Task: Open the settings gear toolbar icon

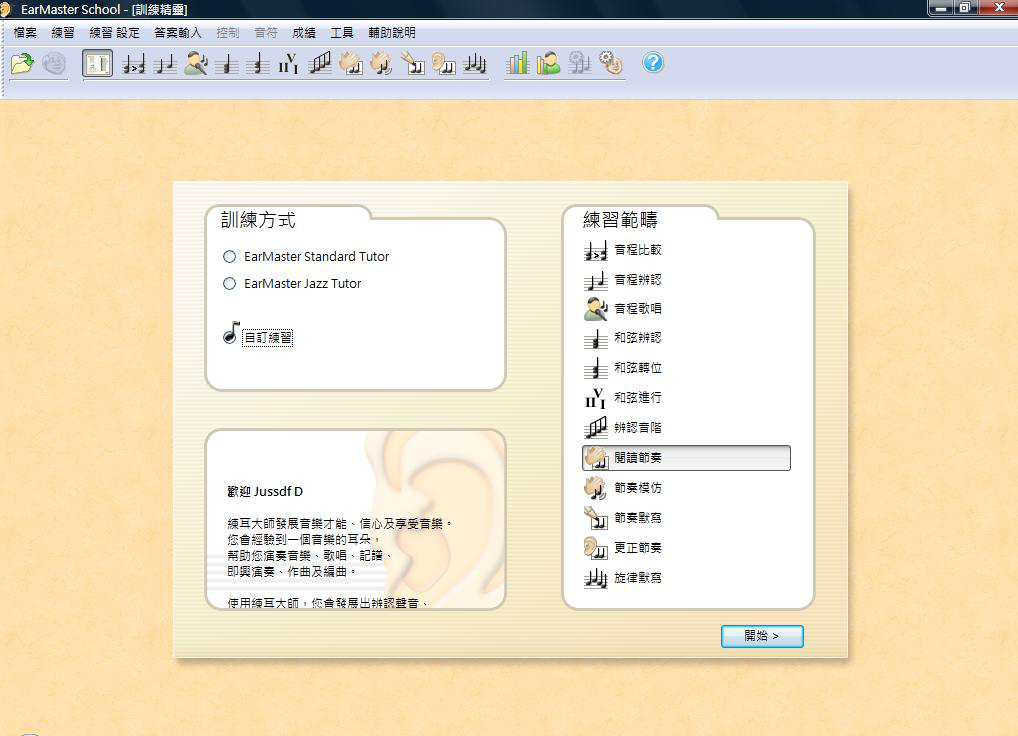Action: [610, 64]
